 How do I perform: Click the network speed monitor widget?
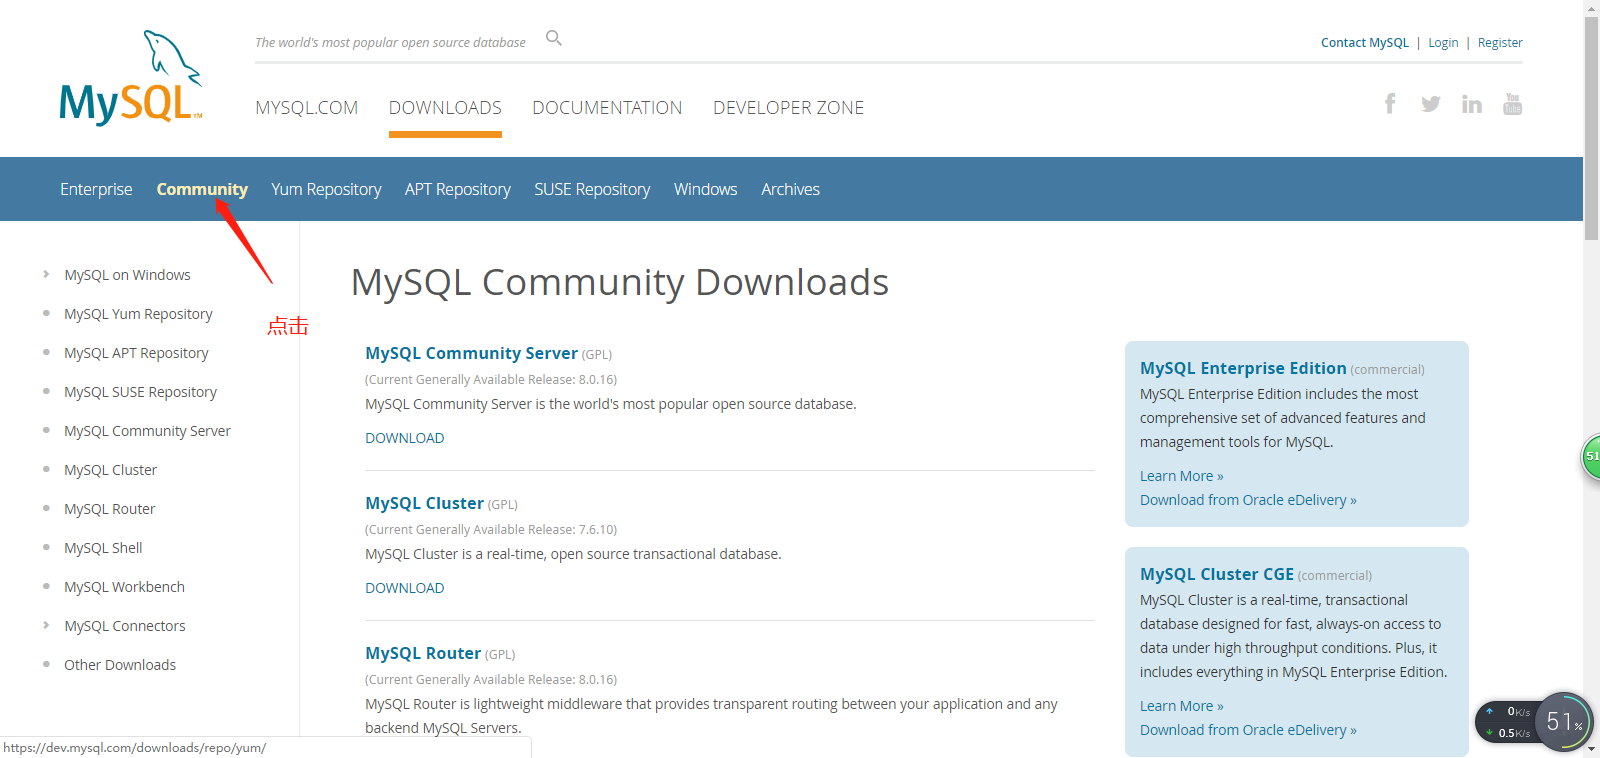(1534, 721)
